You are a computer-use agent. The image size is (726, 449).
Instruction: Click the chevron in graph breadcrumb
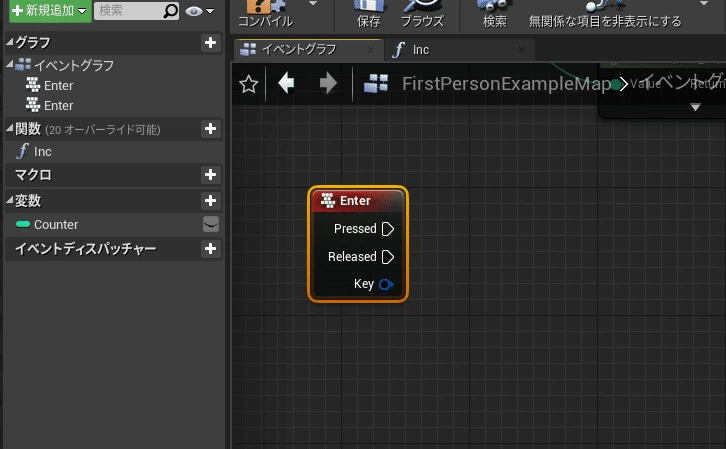(623, 84)
